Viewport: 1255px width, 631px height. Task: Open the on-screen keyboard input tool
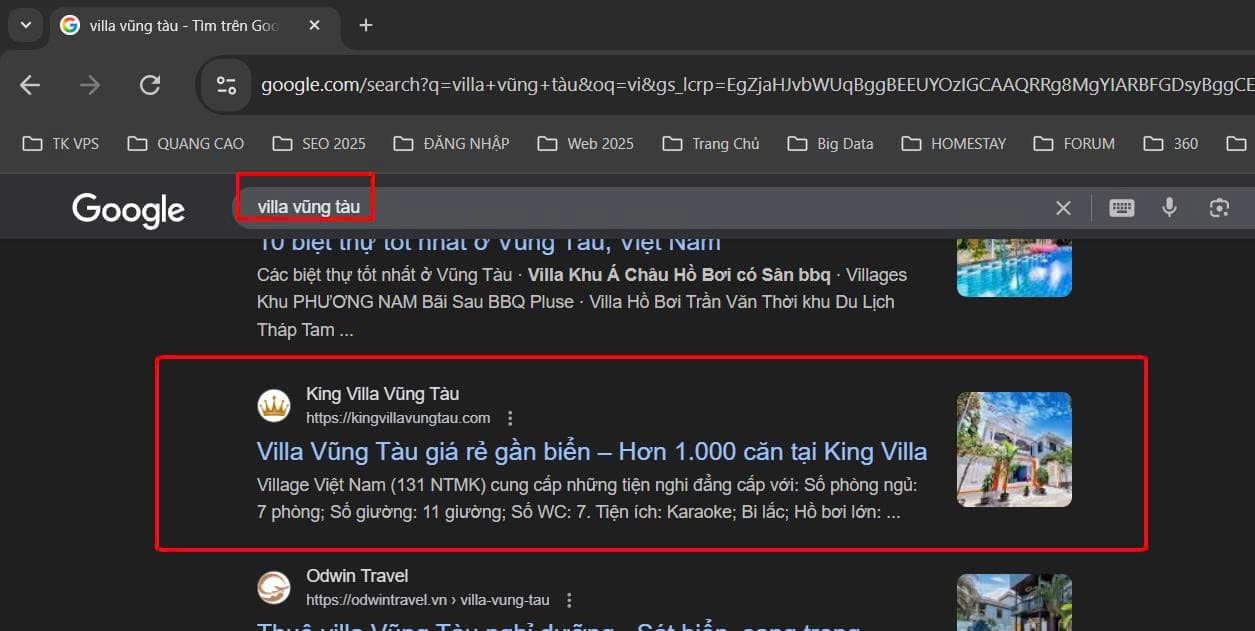pos(1122,208)
